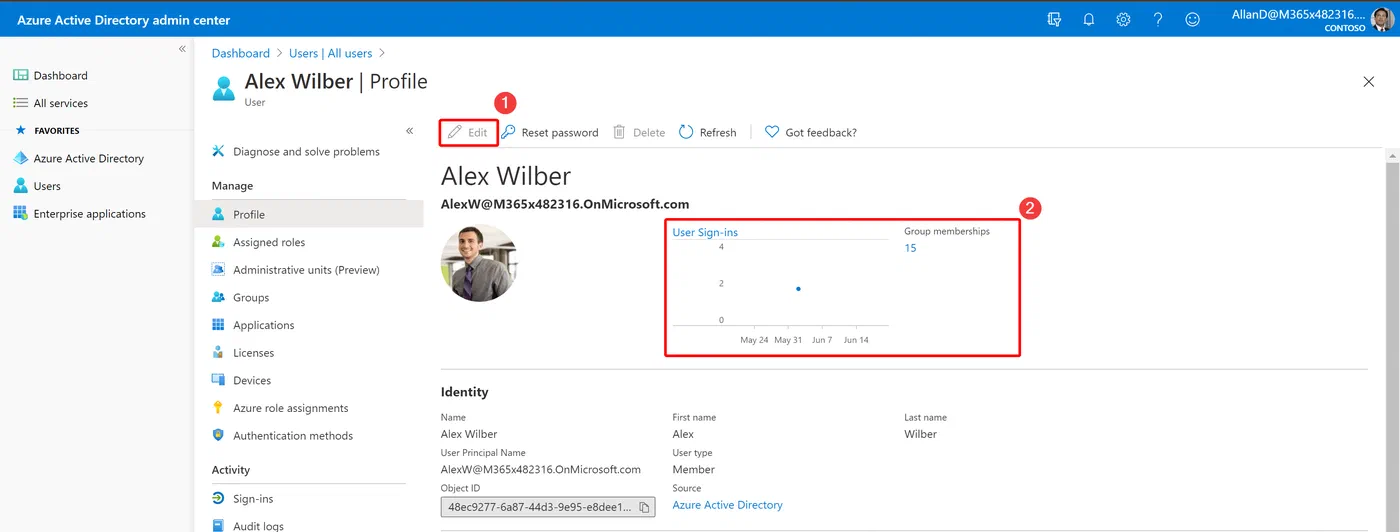Click the User Principal Name value
The image size is (1400, 532).
pos(540,469)
